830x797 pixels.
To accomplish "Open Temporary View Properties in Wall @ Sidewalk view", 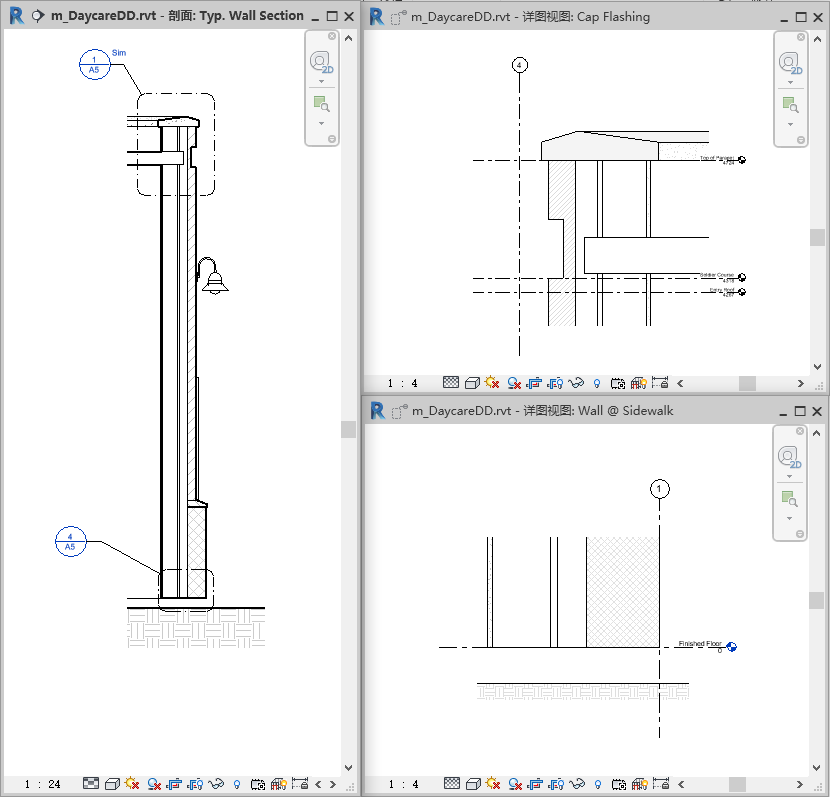I will [619, 784].
